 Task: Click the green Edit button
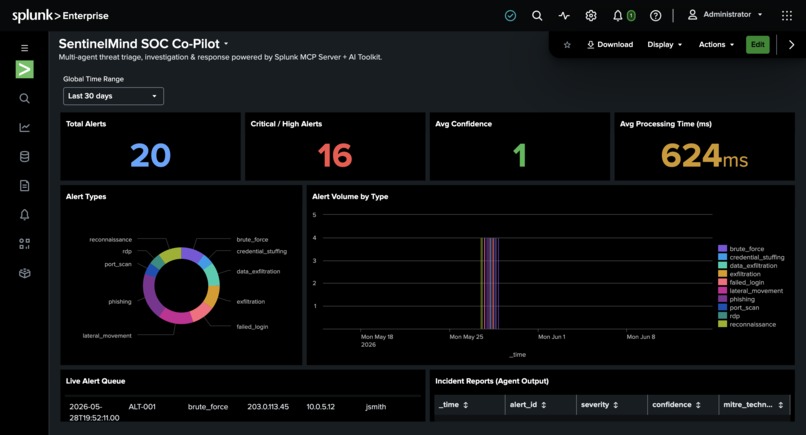click(x=758, y=45)
